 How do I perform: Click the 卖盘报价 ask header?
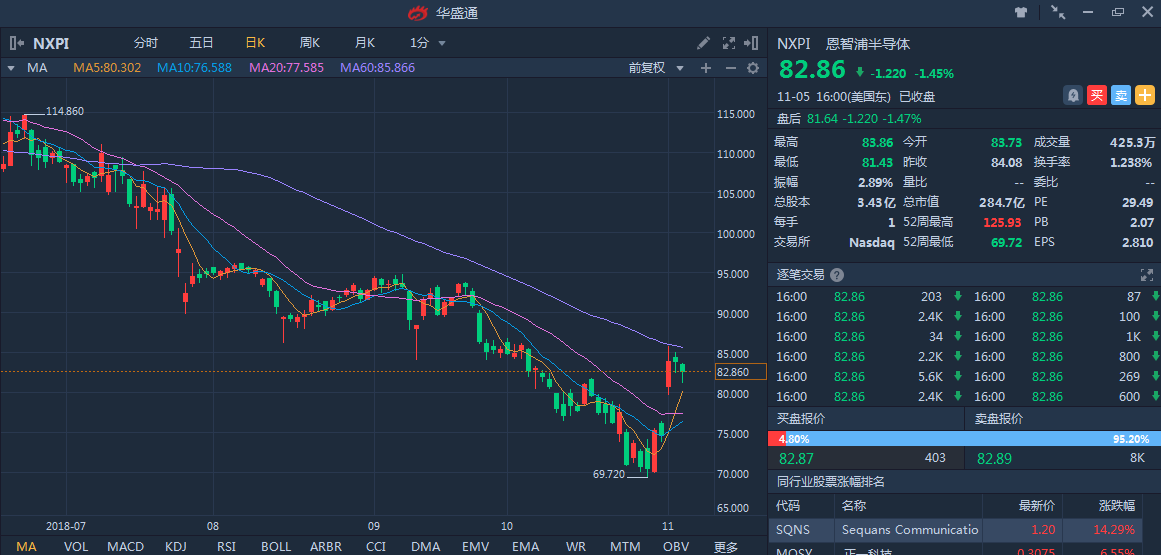point(999,419)
